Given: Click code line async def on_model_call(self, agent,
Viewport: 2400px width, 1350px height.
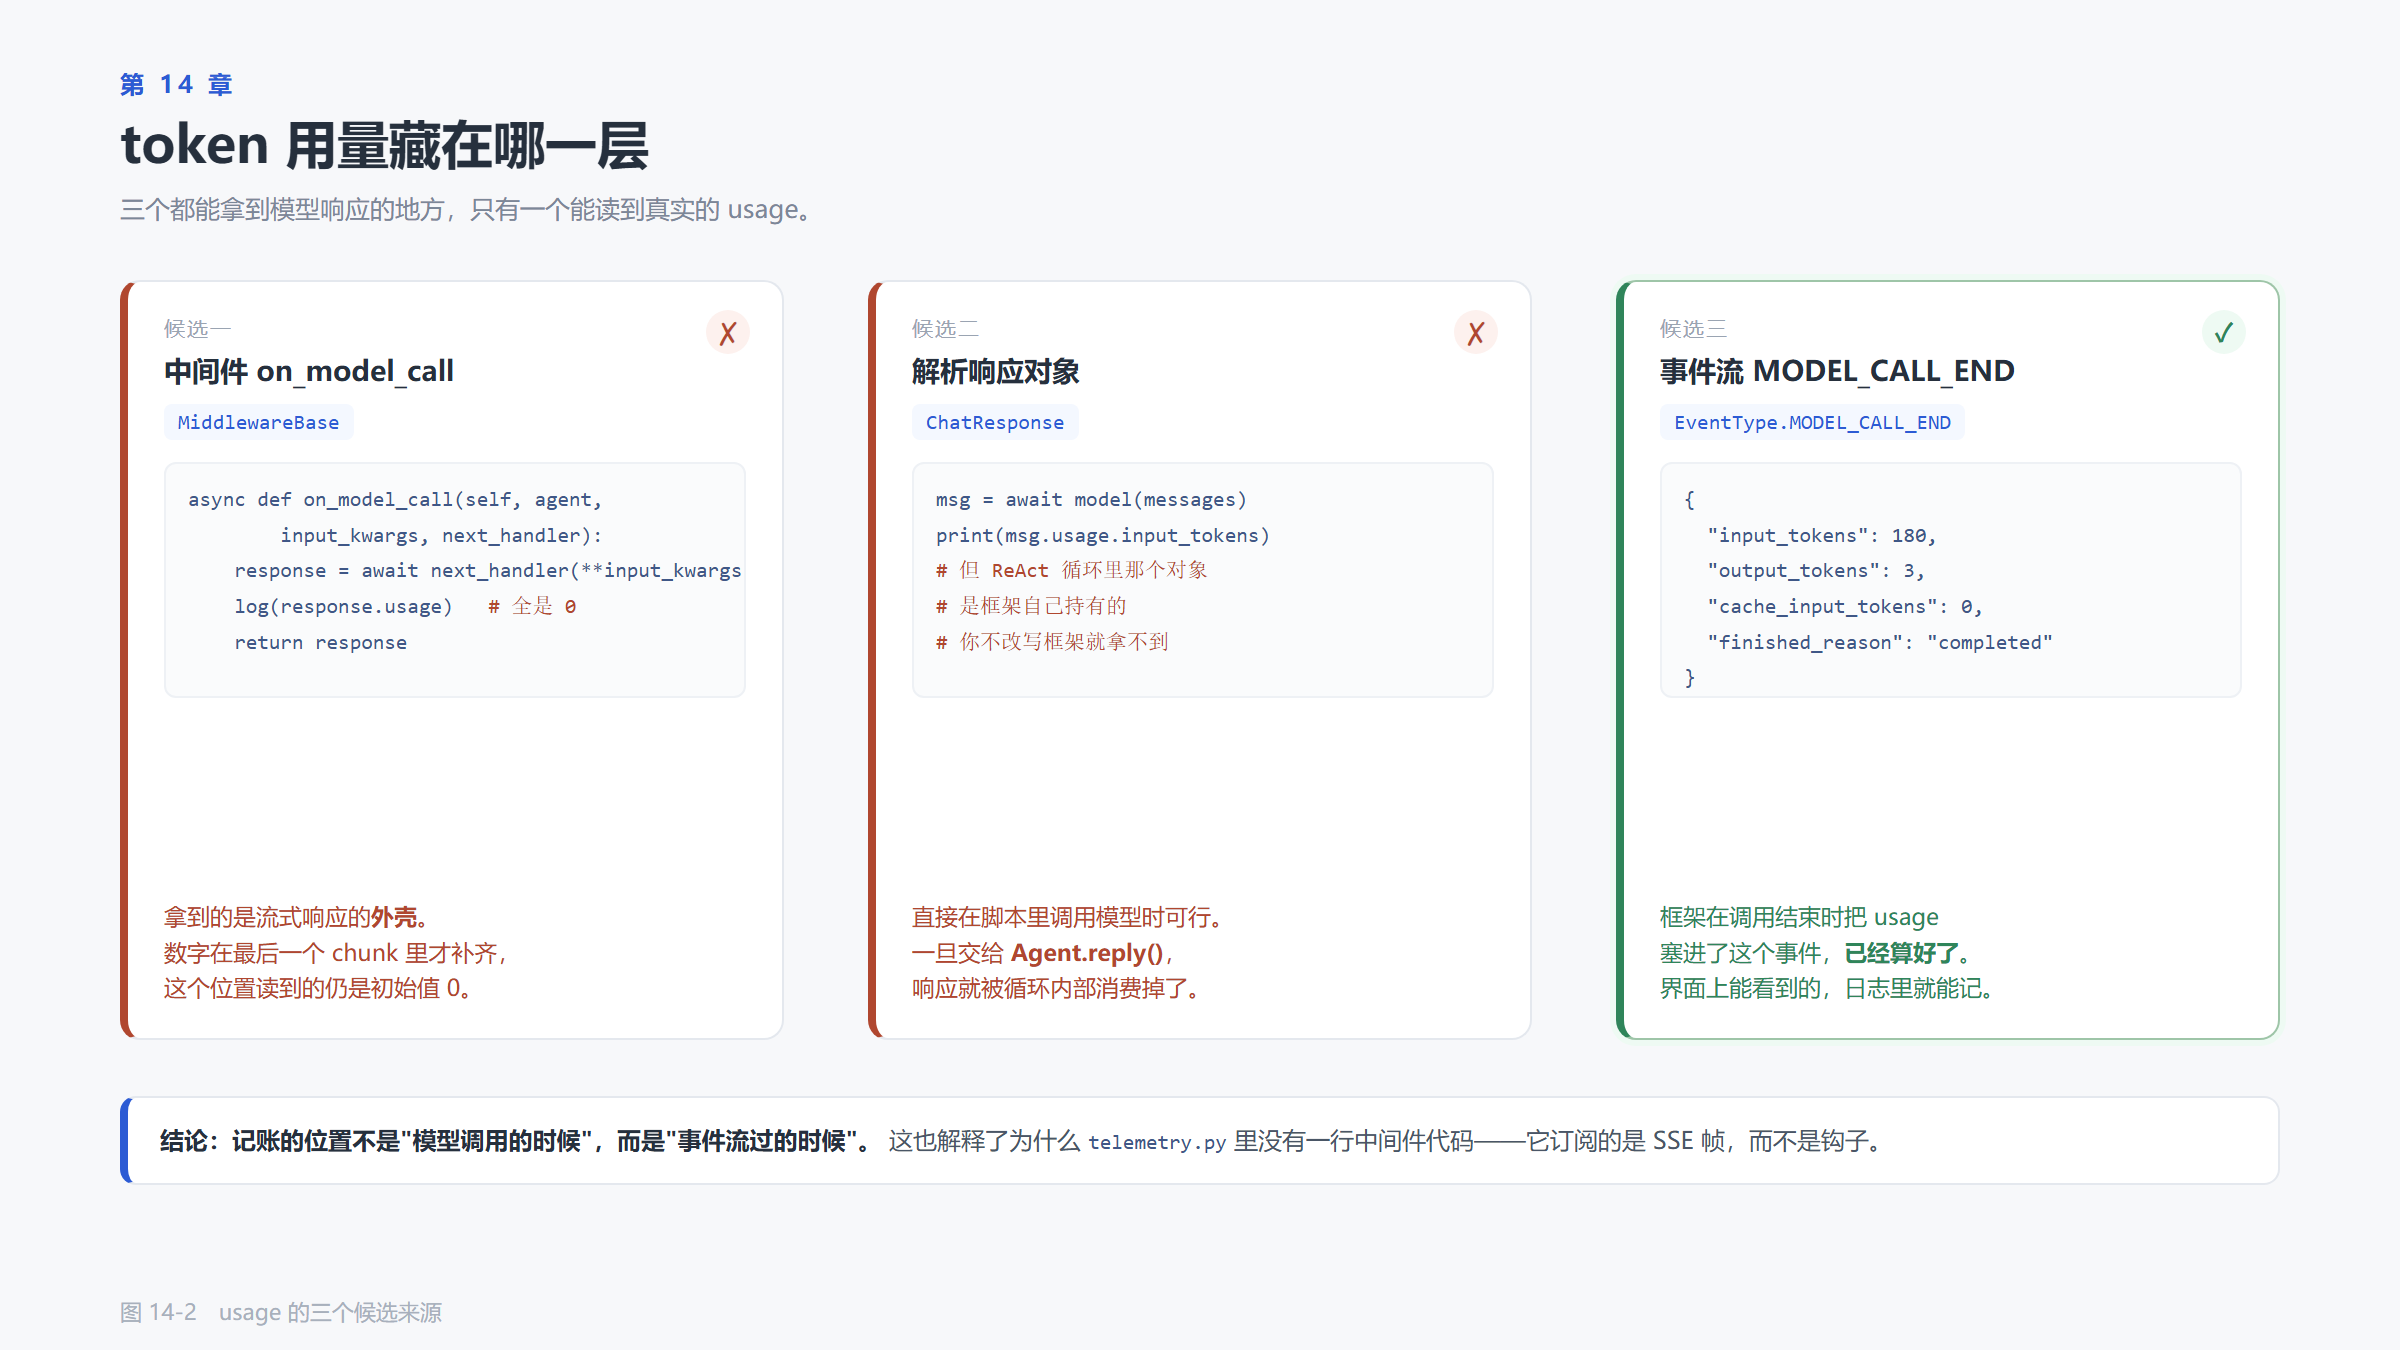Looking at the screenshot, I should [x=395, y=499].
